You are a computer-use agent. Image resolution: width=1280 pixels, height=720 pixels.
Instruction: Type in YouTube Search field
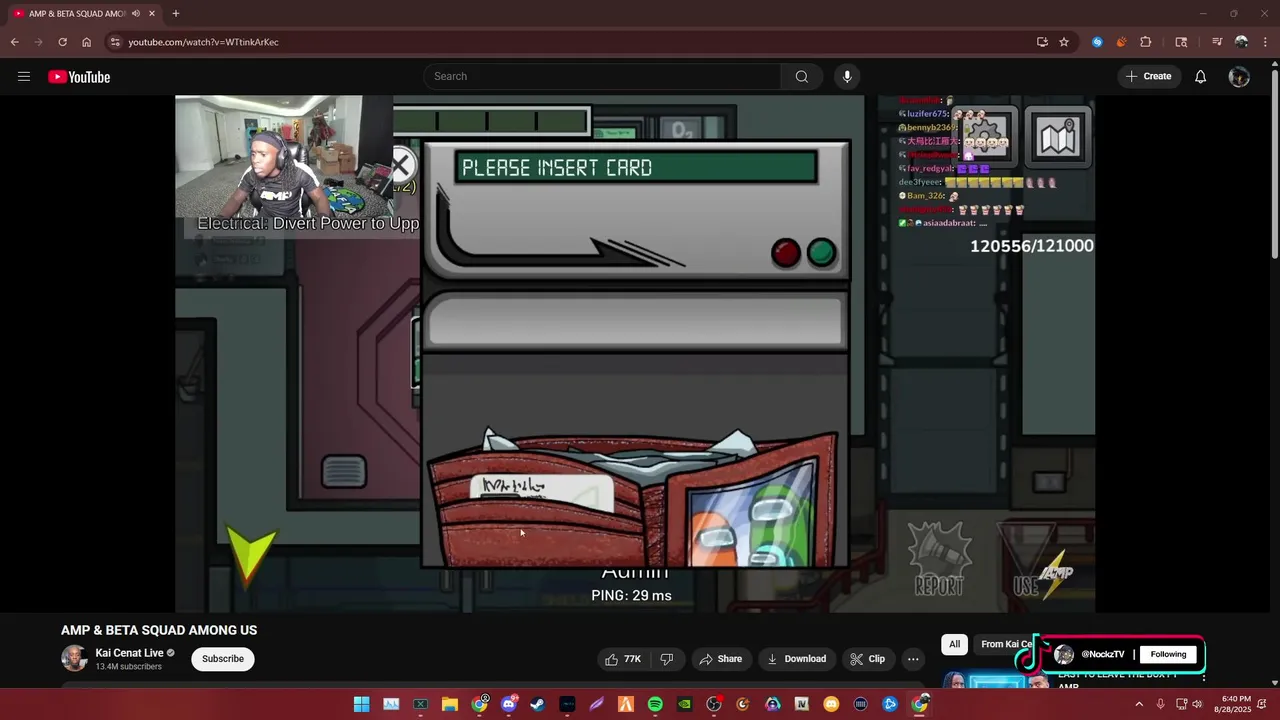[x=603, y=77]
